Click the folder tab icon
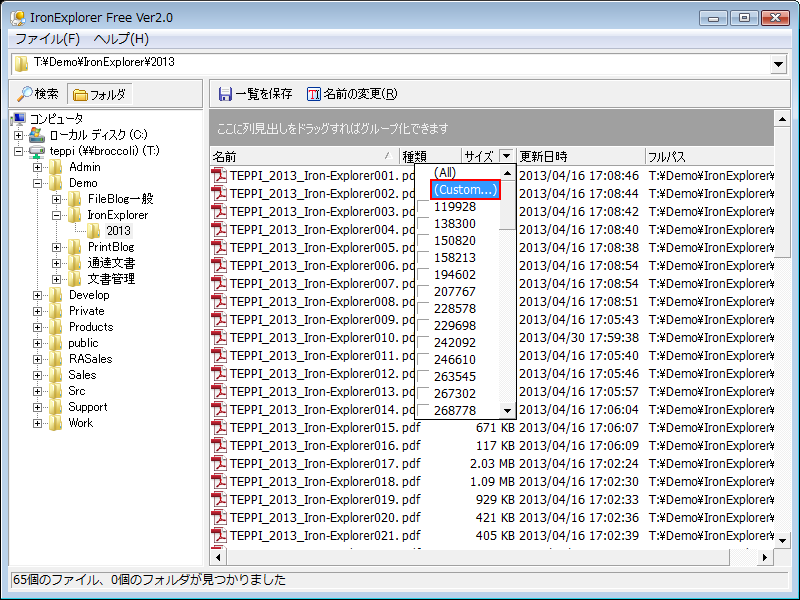This screenshot has height=600, width=800. [80, 94]
